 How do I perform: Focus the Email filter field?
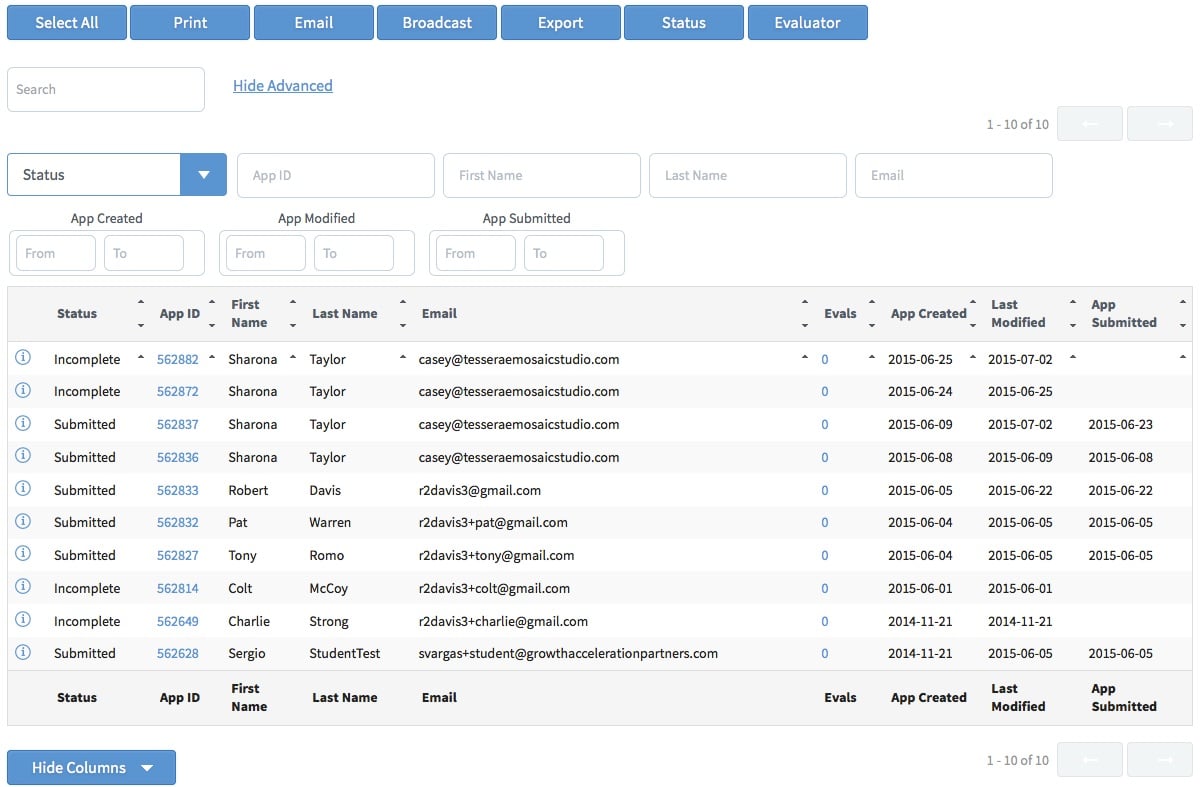point(954,175)
